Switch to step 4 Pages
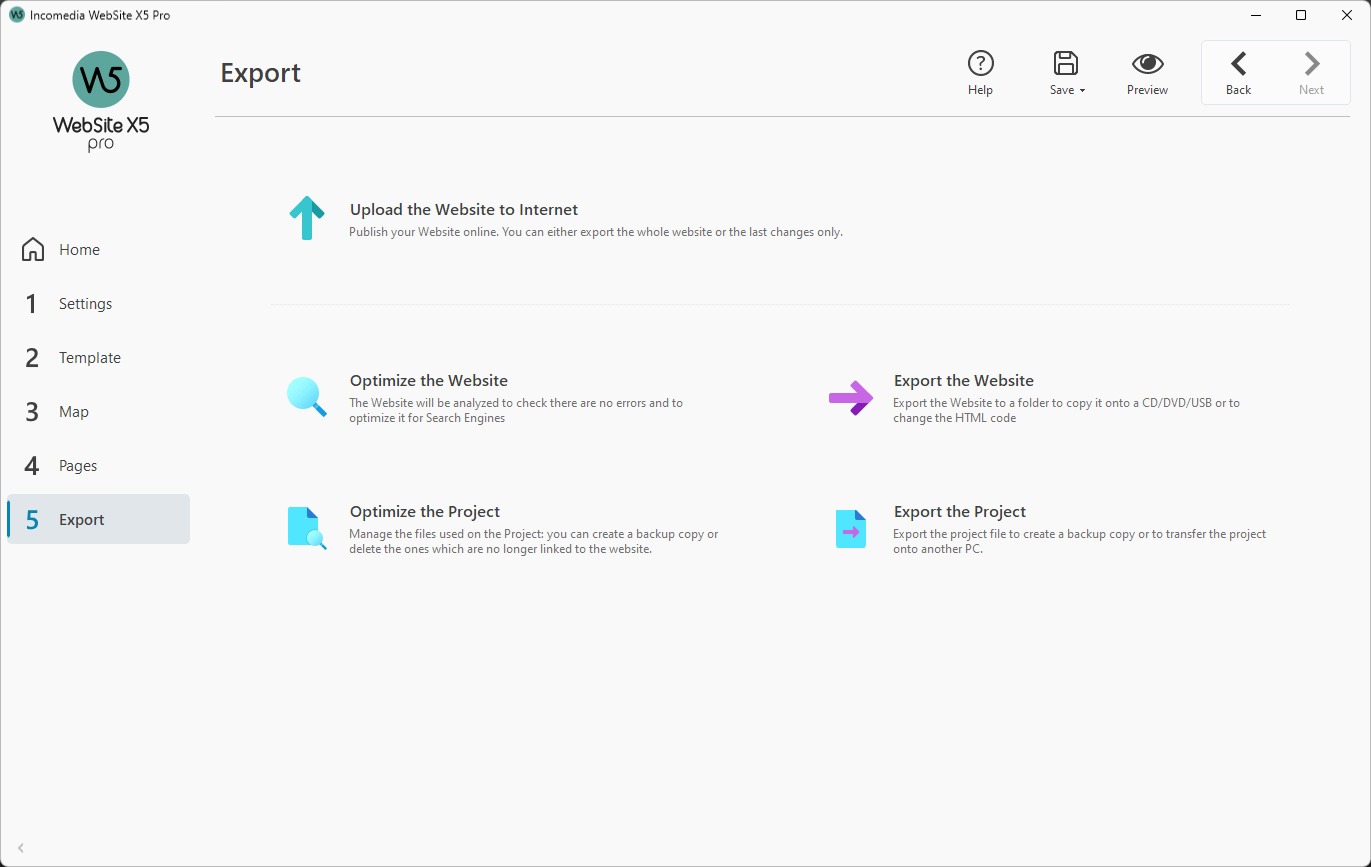The image size is (1371, 867). point(80,465)
